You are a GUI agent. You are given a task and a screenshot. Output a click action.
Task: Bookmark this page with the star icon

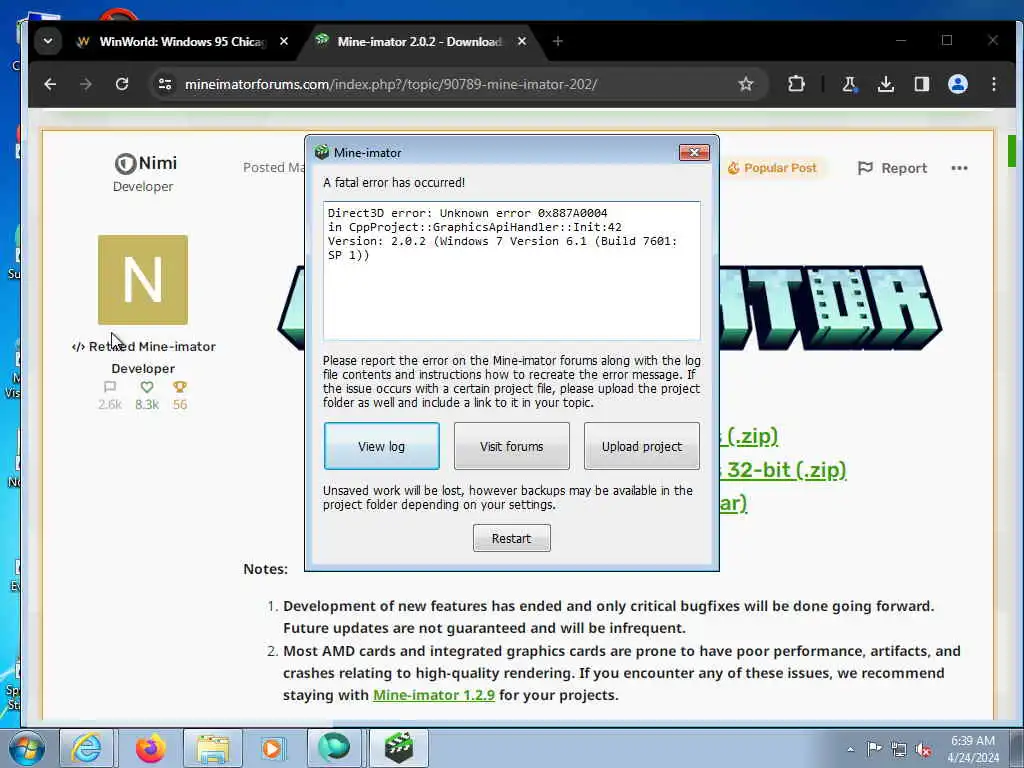(746, 84)
